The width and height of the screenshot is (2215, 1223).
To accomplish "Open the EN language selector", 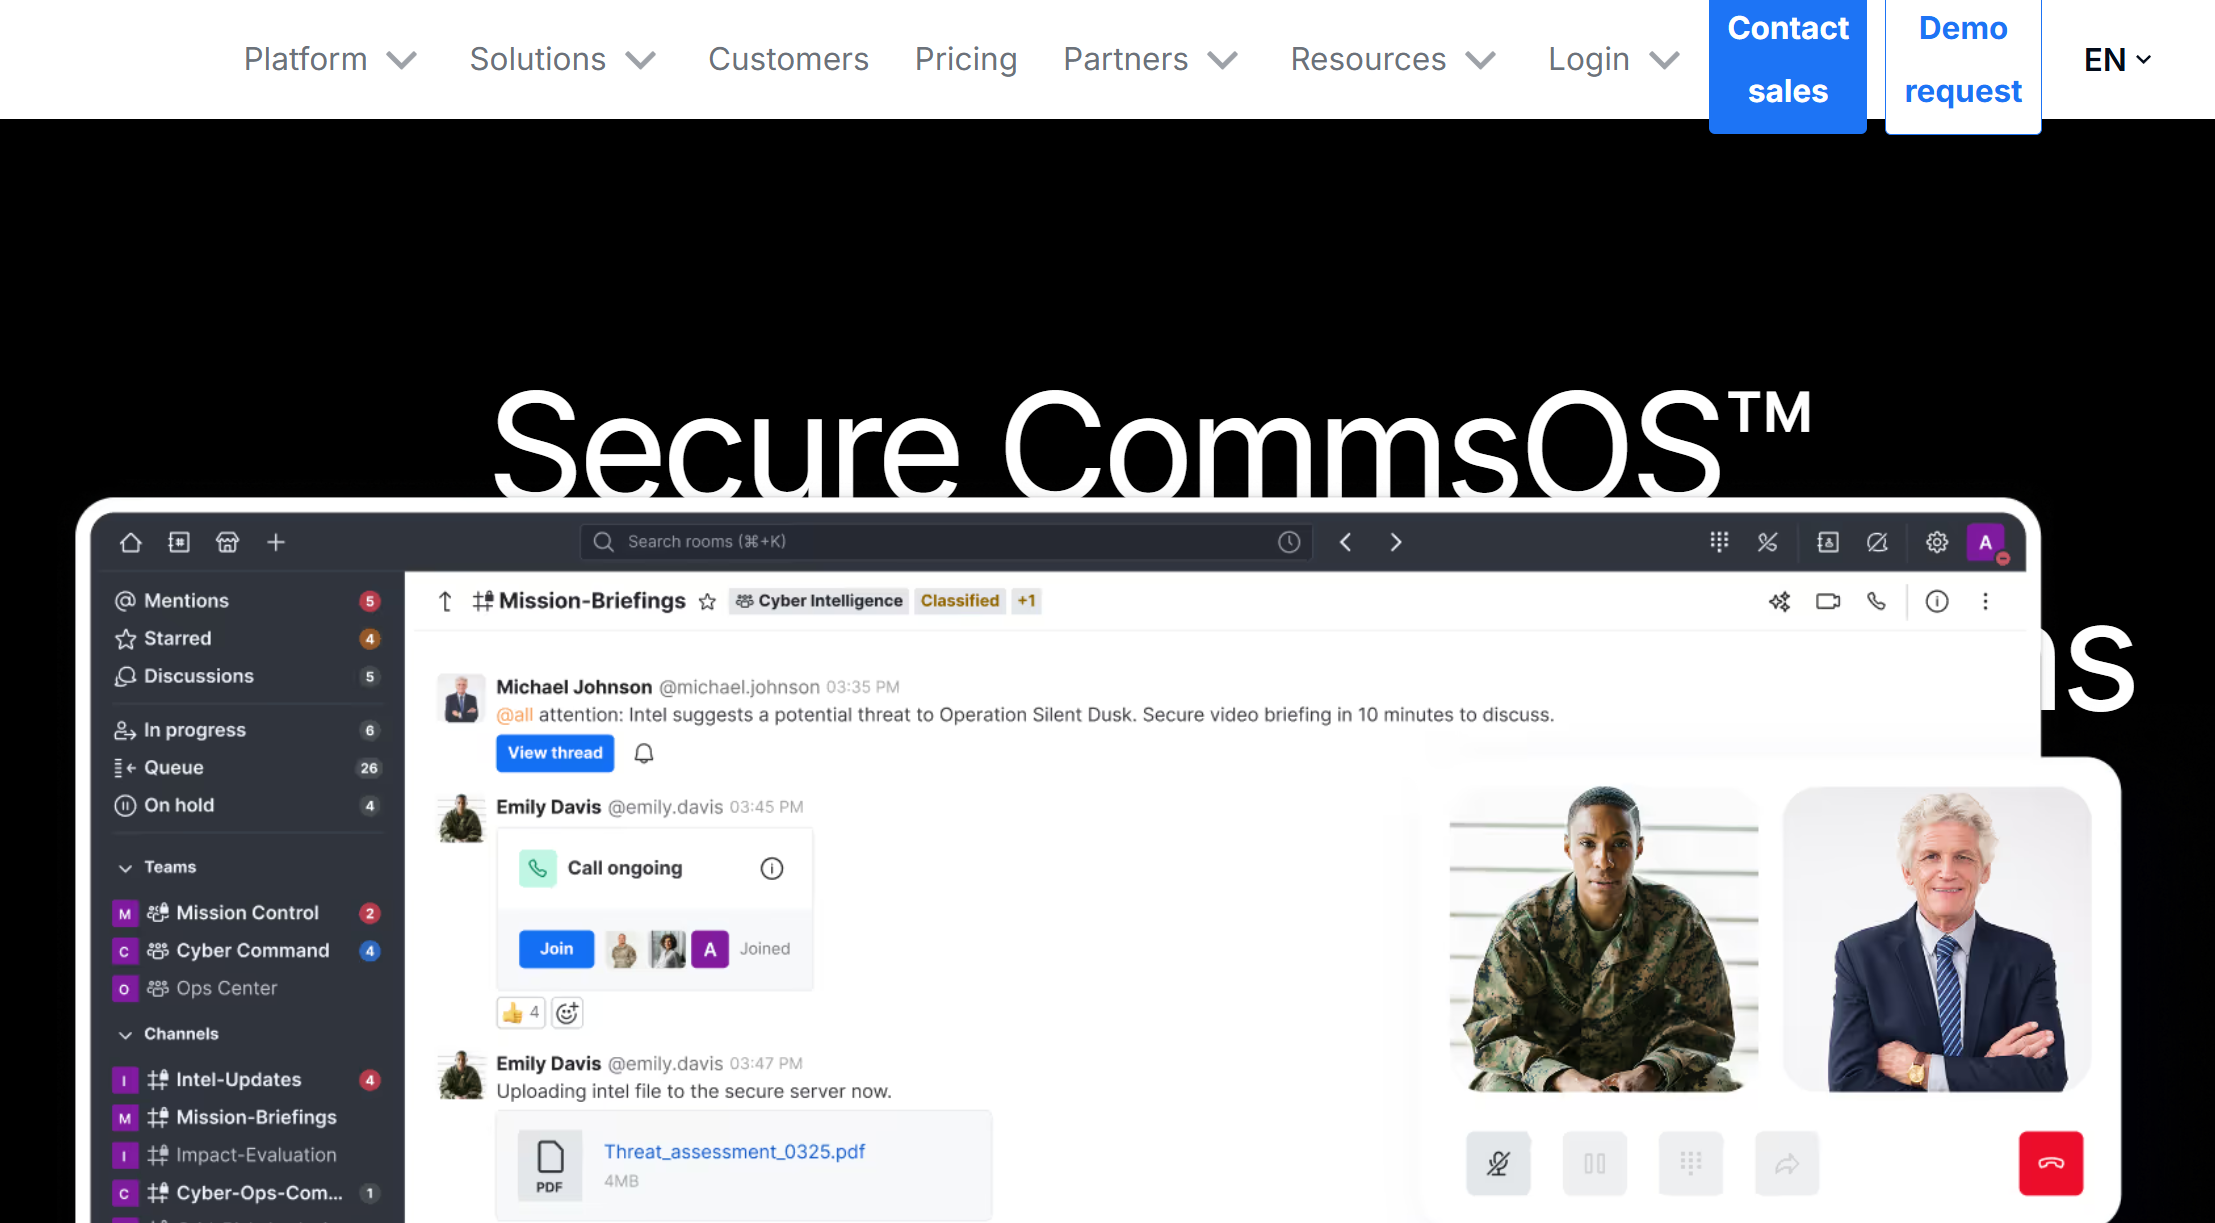I will pos(2117,60).
